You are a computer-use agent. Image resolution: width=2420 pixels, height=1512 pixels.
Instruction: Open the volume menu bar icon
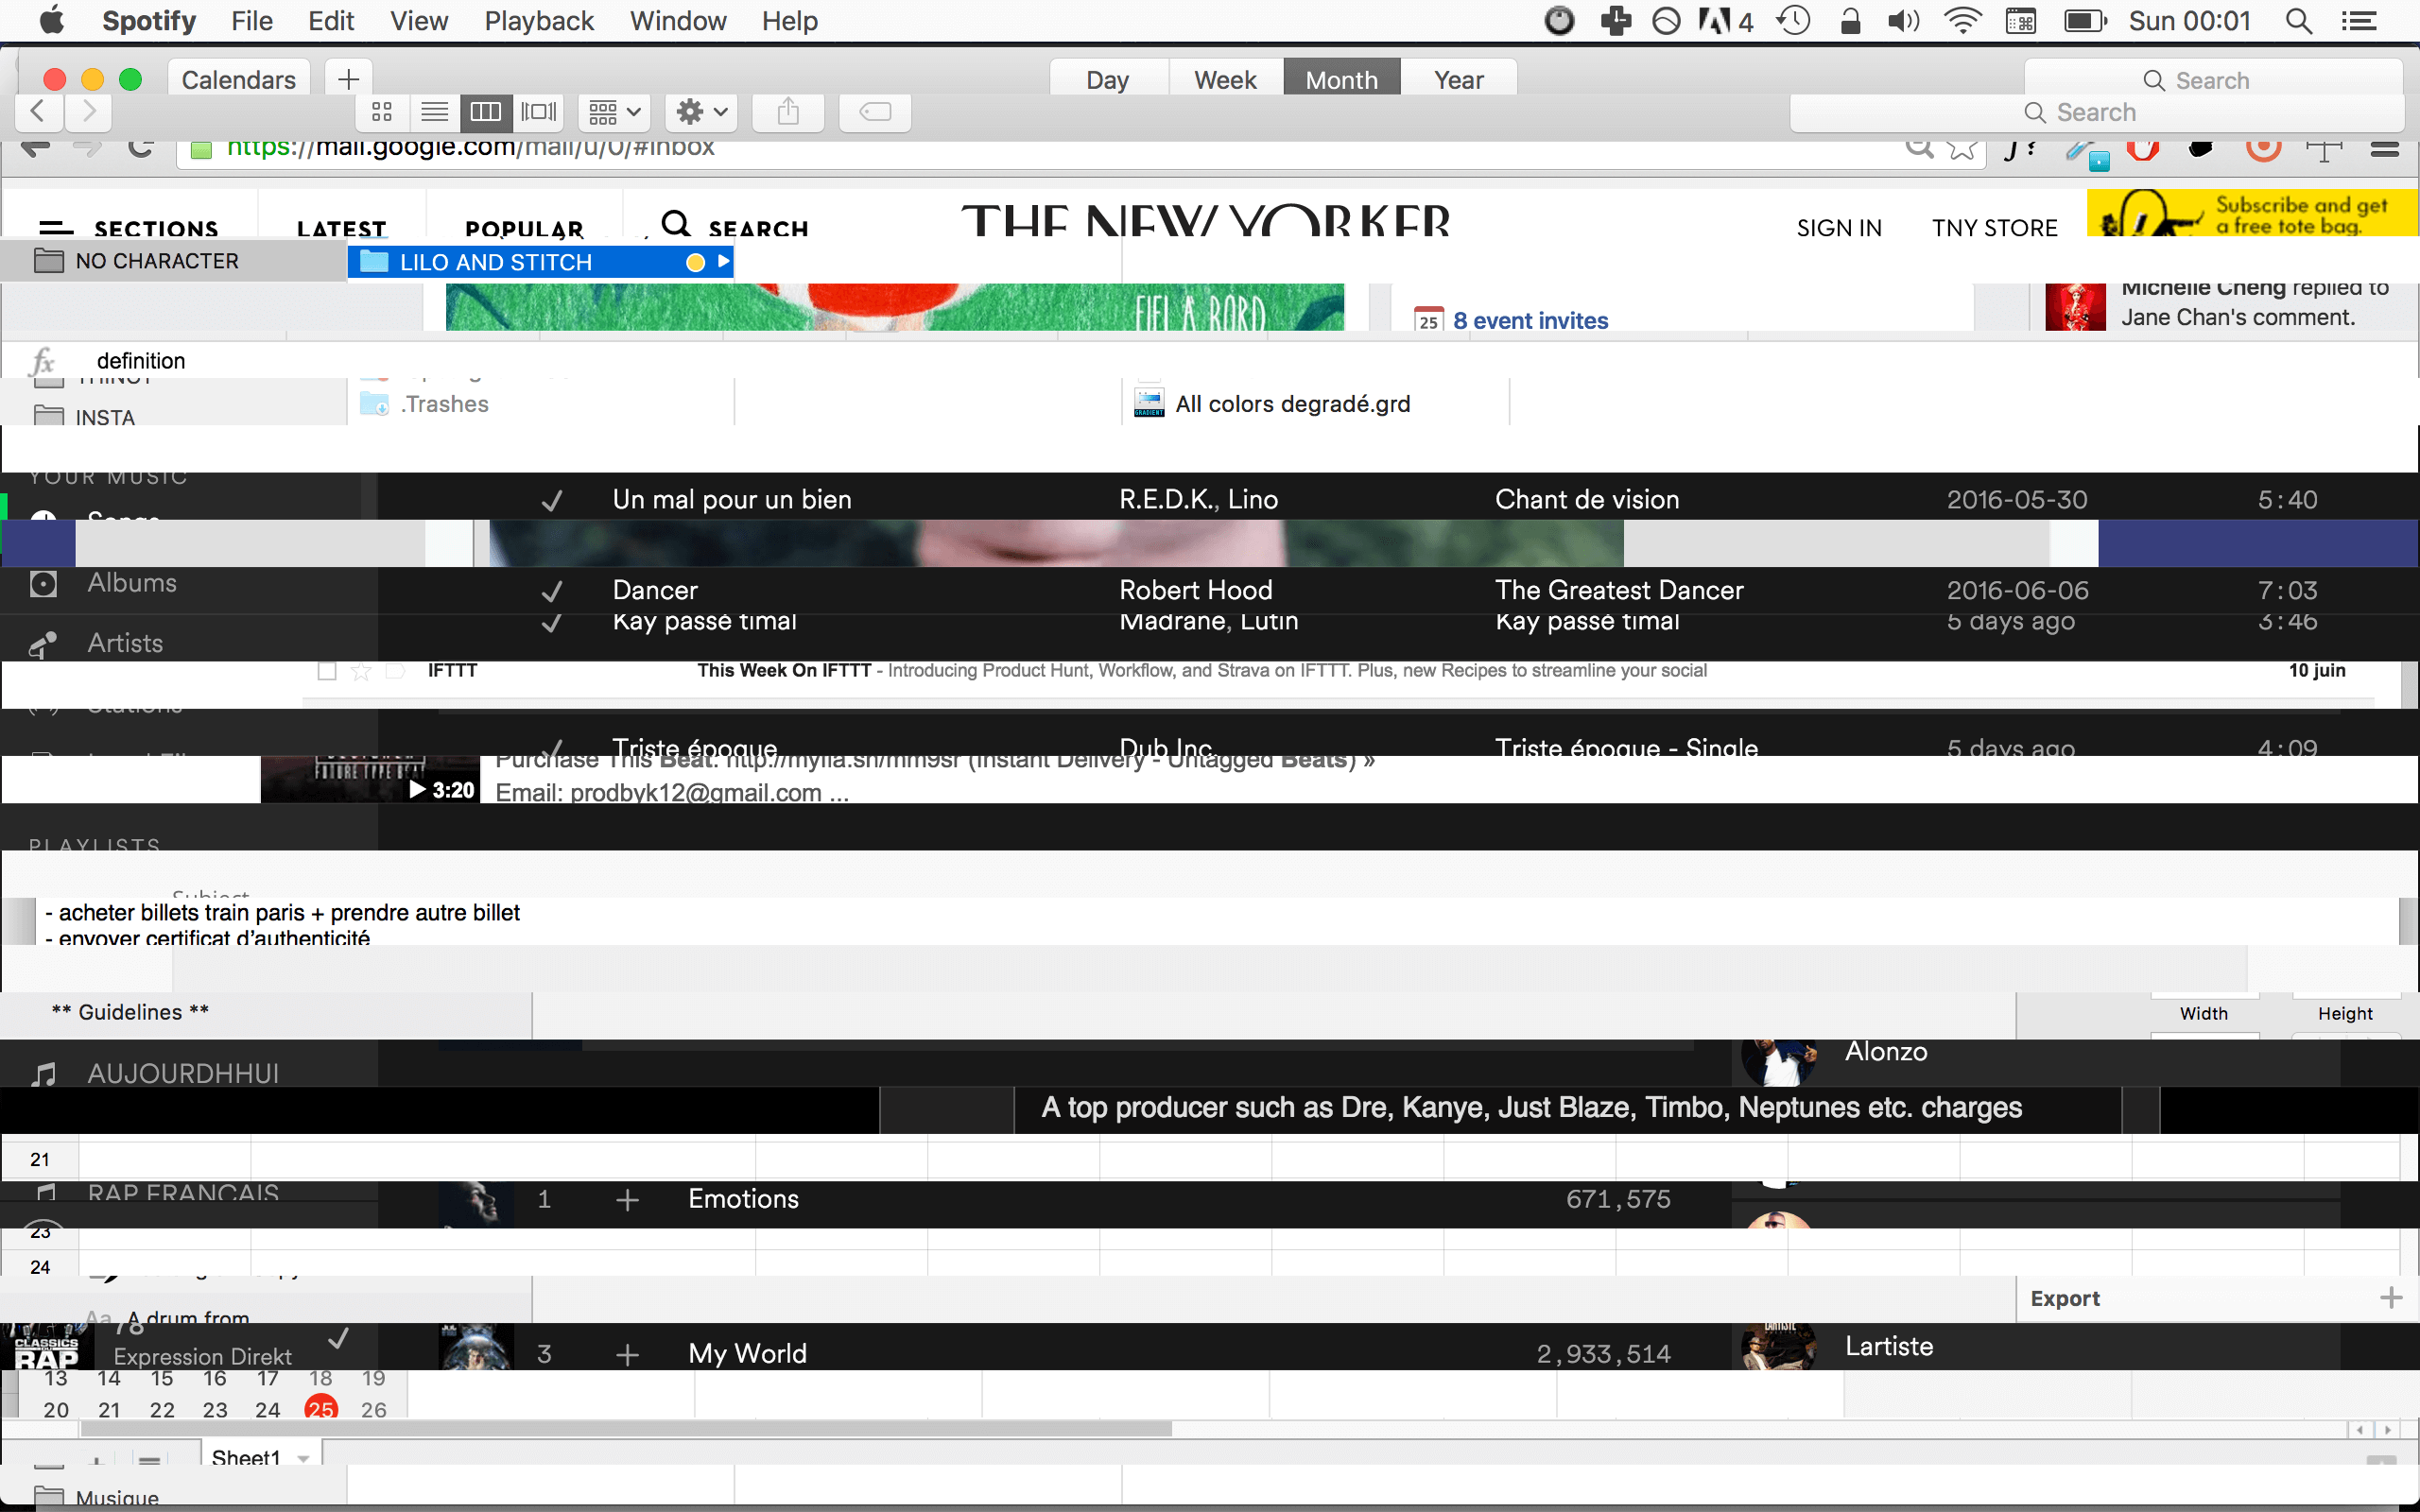pyautogui.click(x=1903, y=21)
